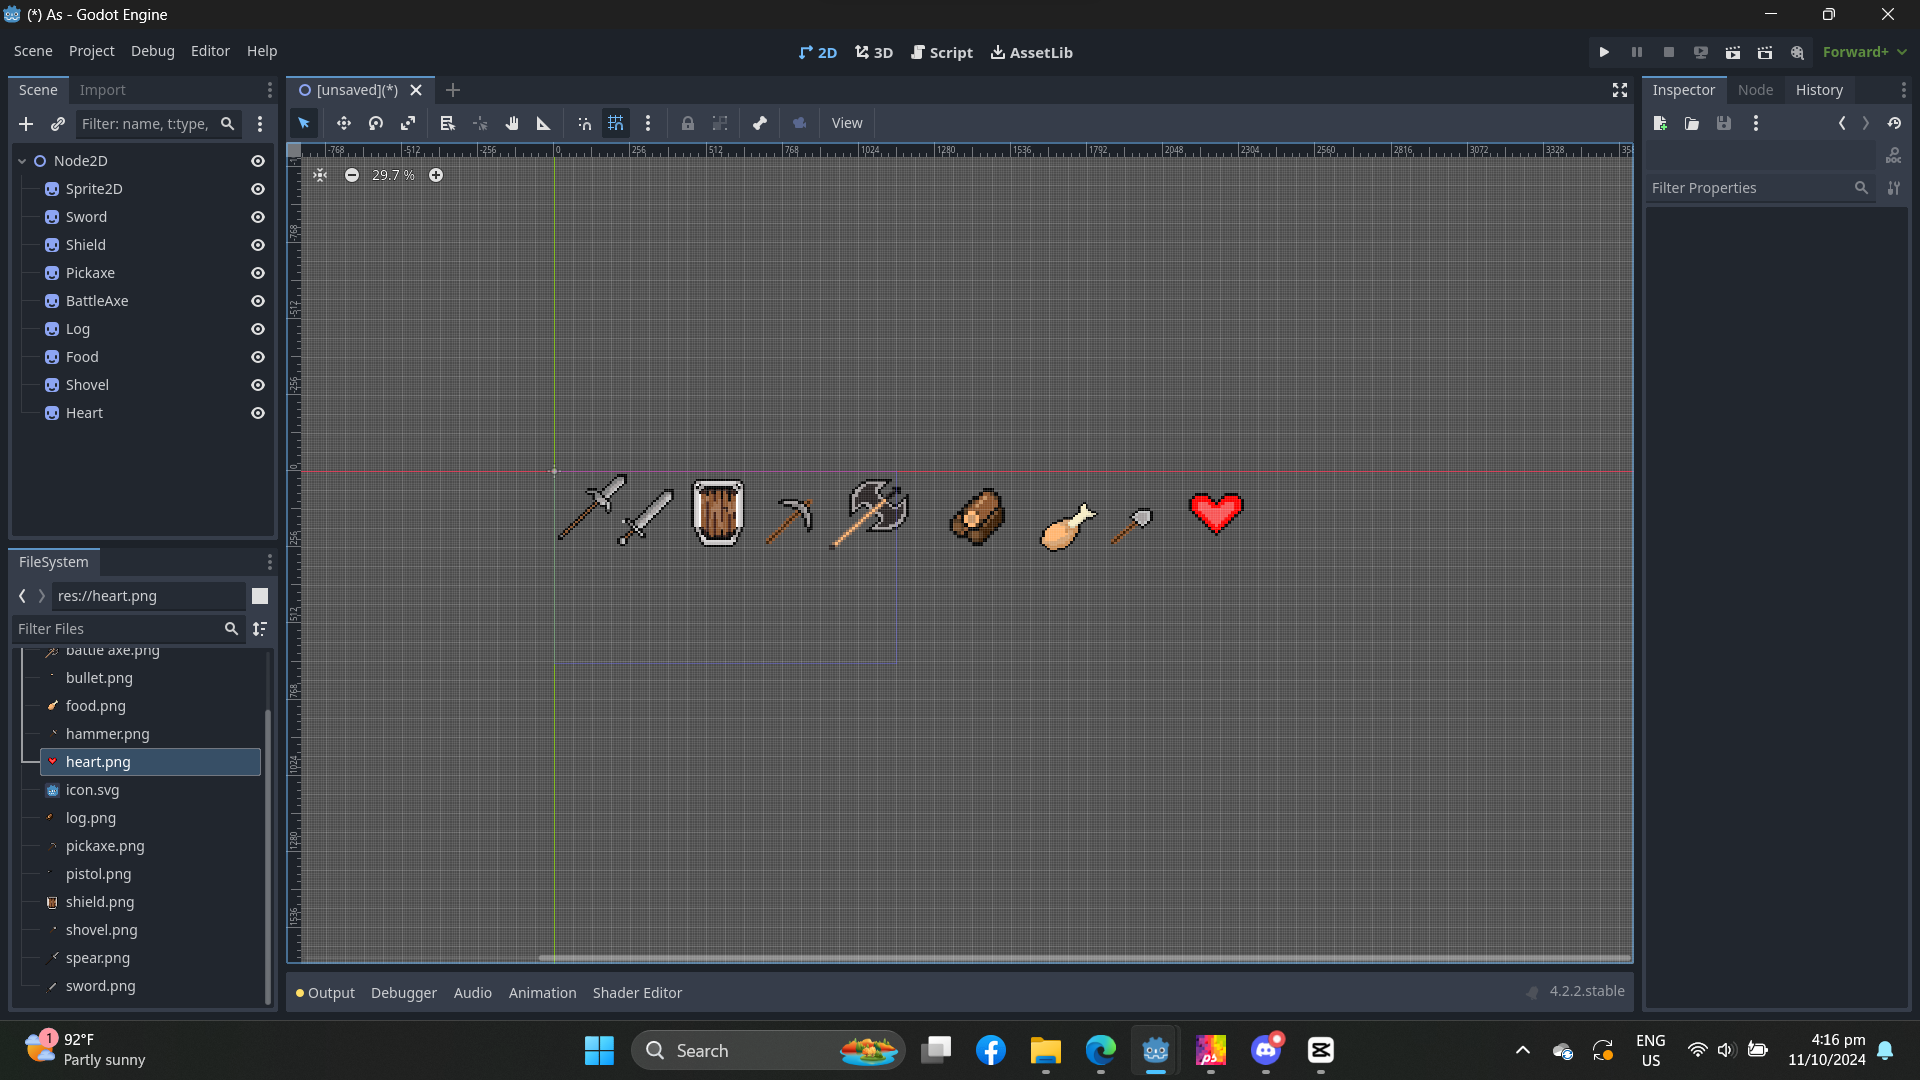Screen dimensions: 1920x1080
Task: Open the Debug menu
Action: pos(153,51)
